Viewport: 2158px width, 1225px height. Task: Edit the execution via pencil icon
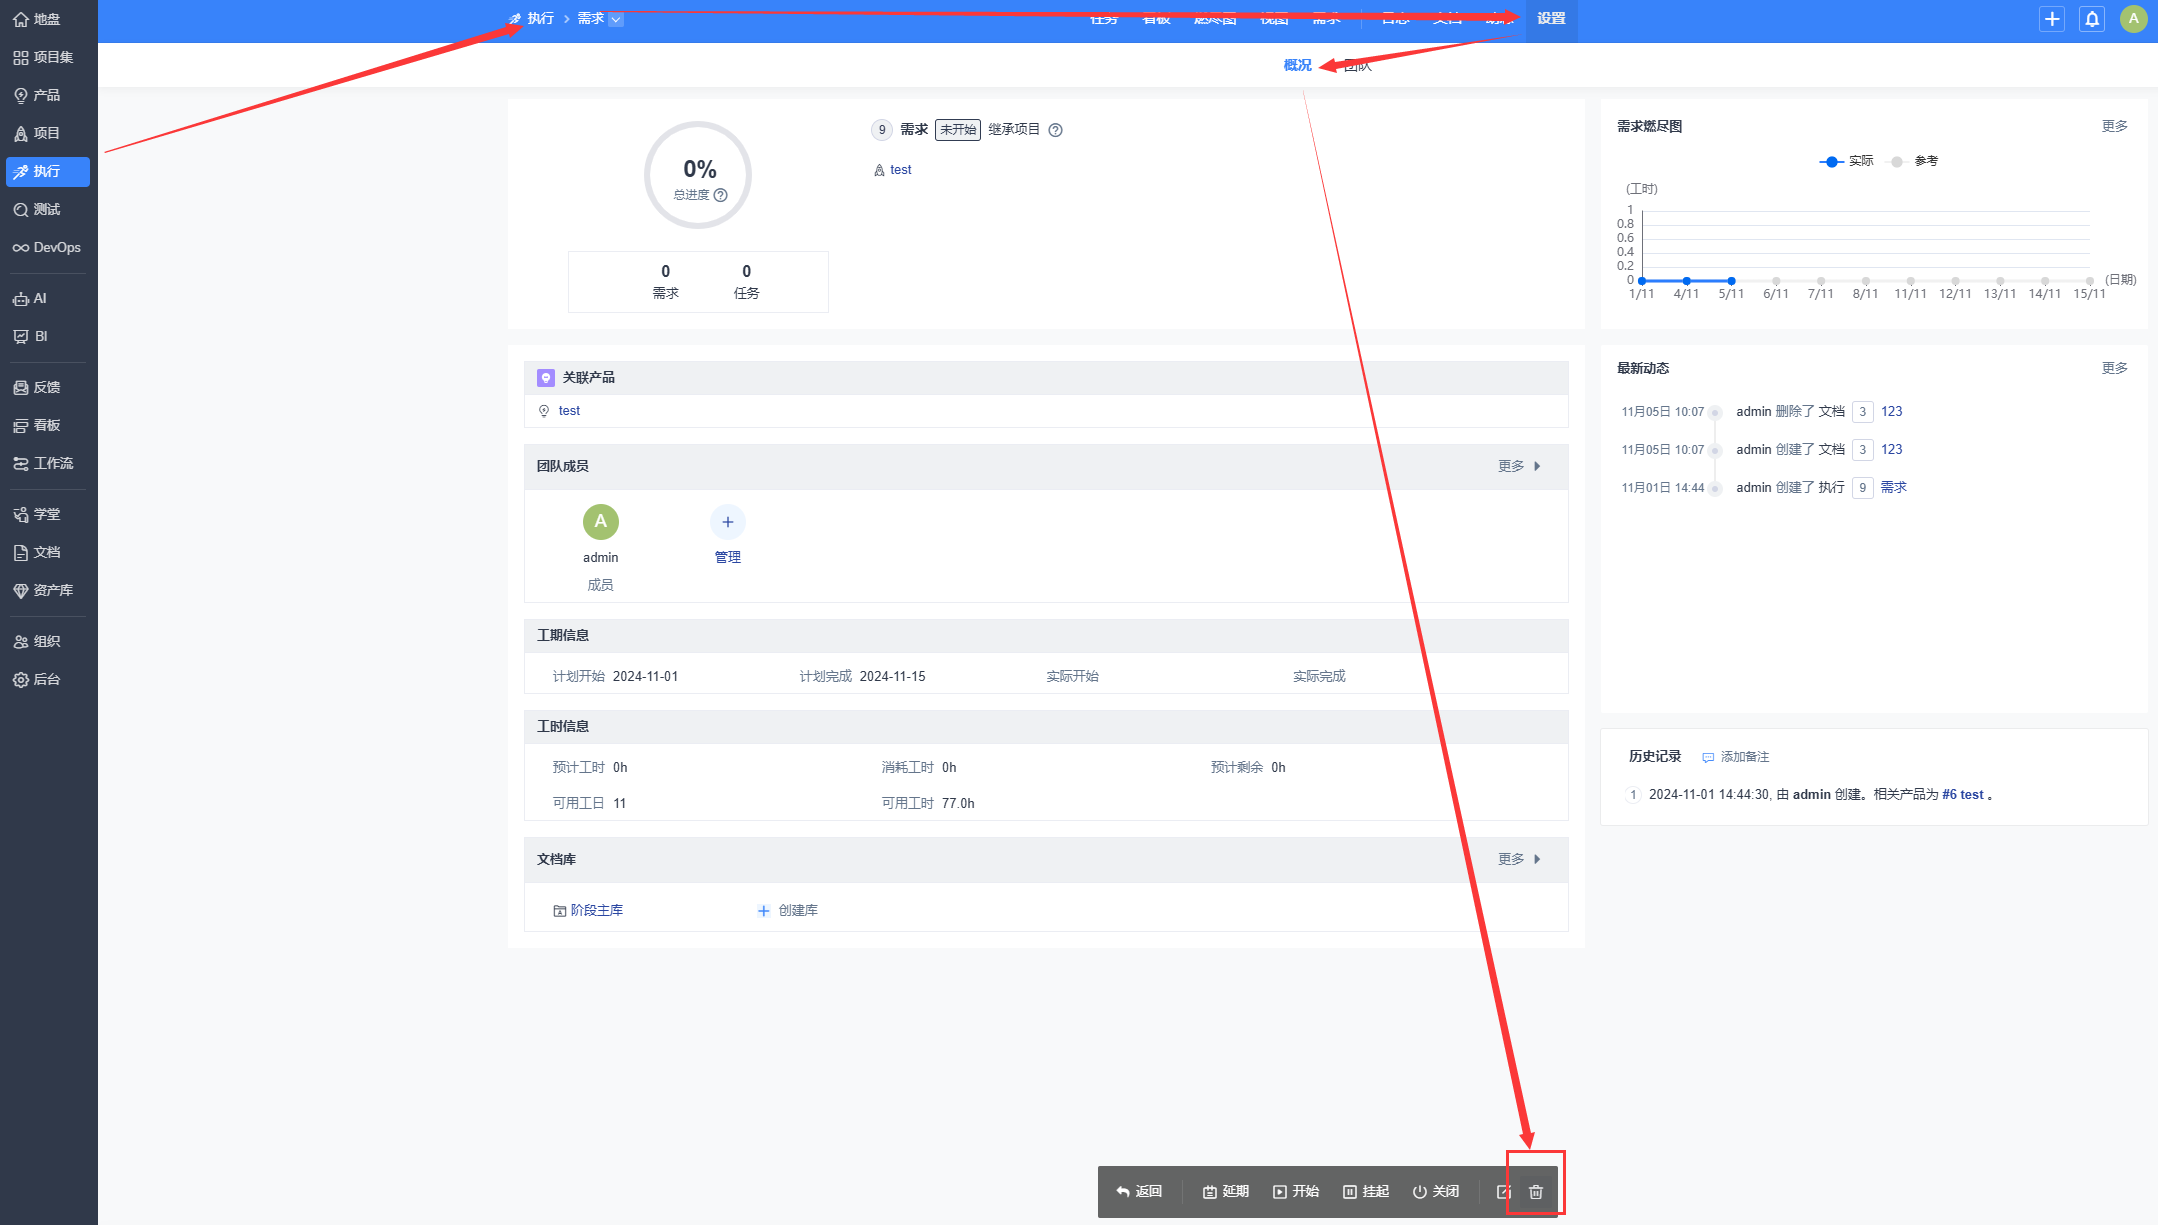pos(1504,1191)
